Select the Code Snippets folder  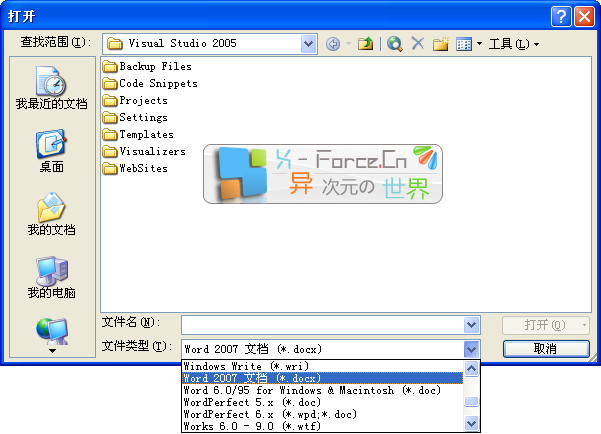pyautogui.click(x=150, y=84)
